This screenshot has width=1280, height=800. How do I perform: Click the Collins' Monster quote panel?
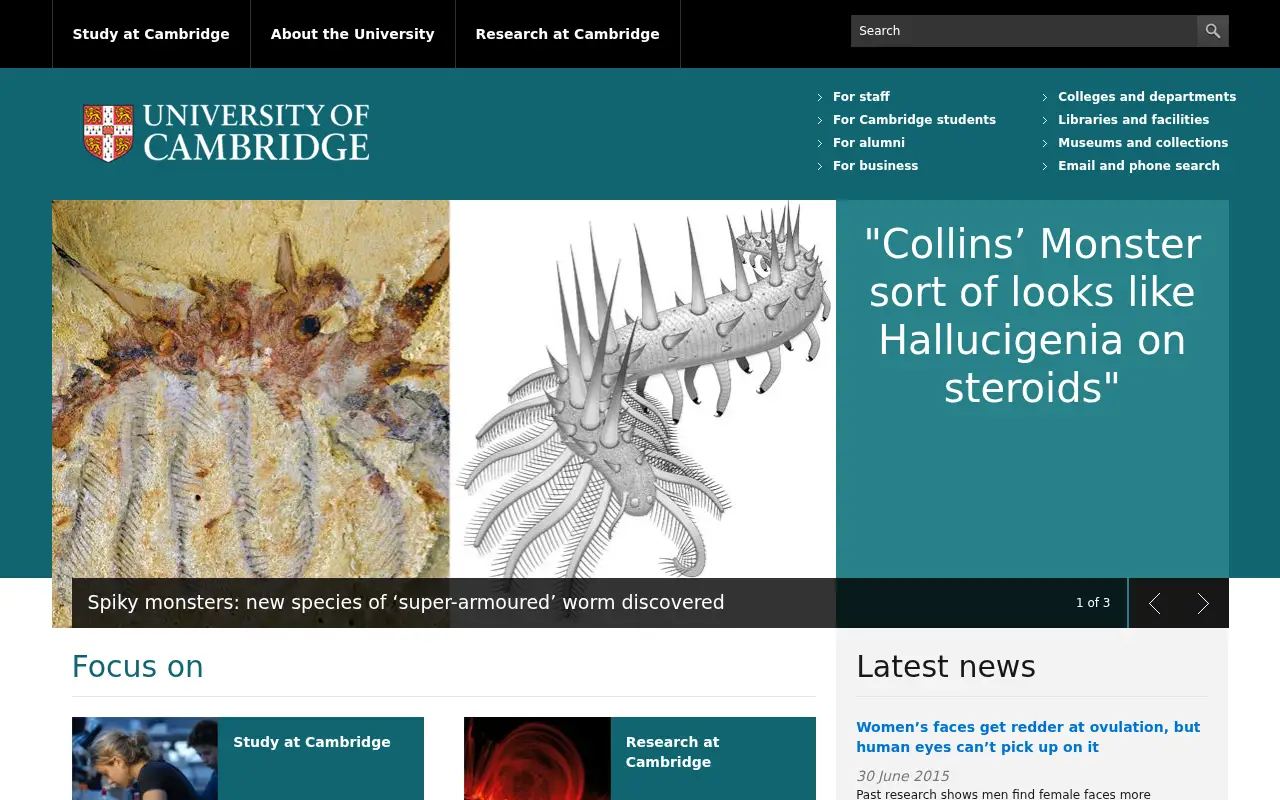tap(1032, 389)
